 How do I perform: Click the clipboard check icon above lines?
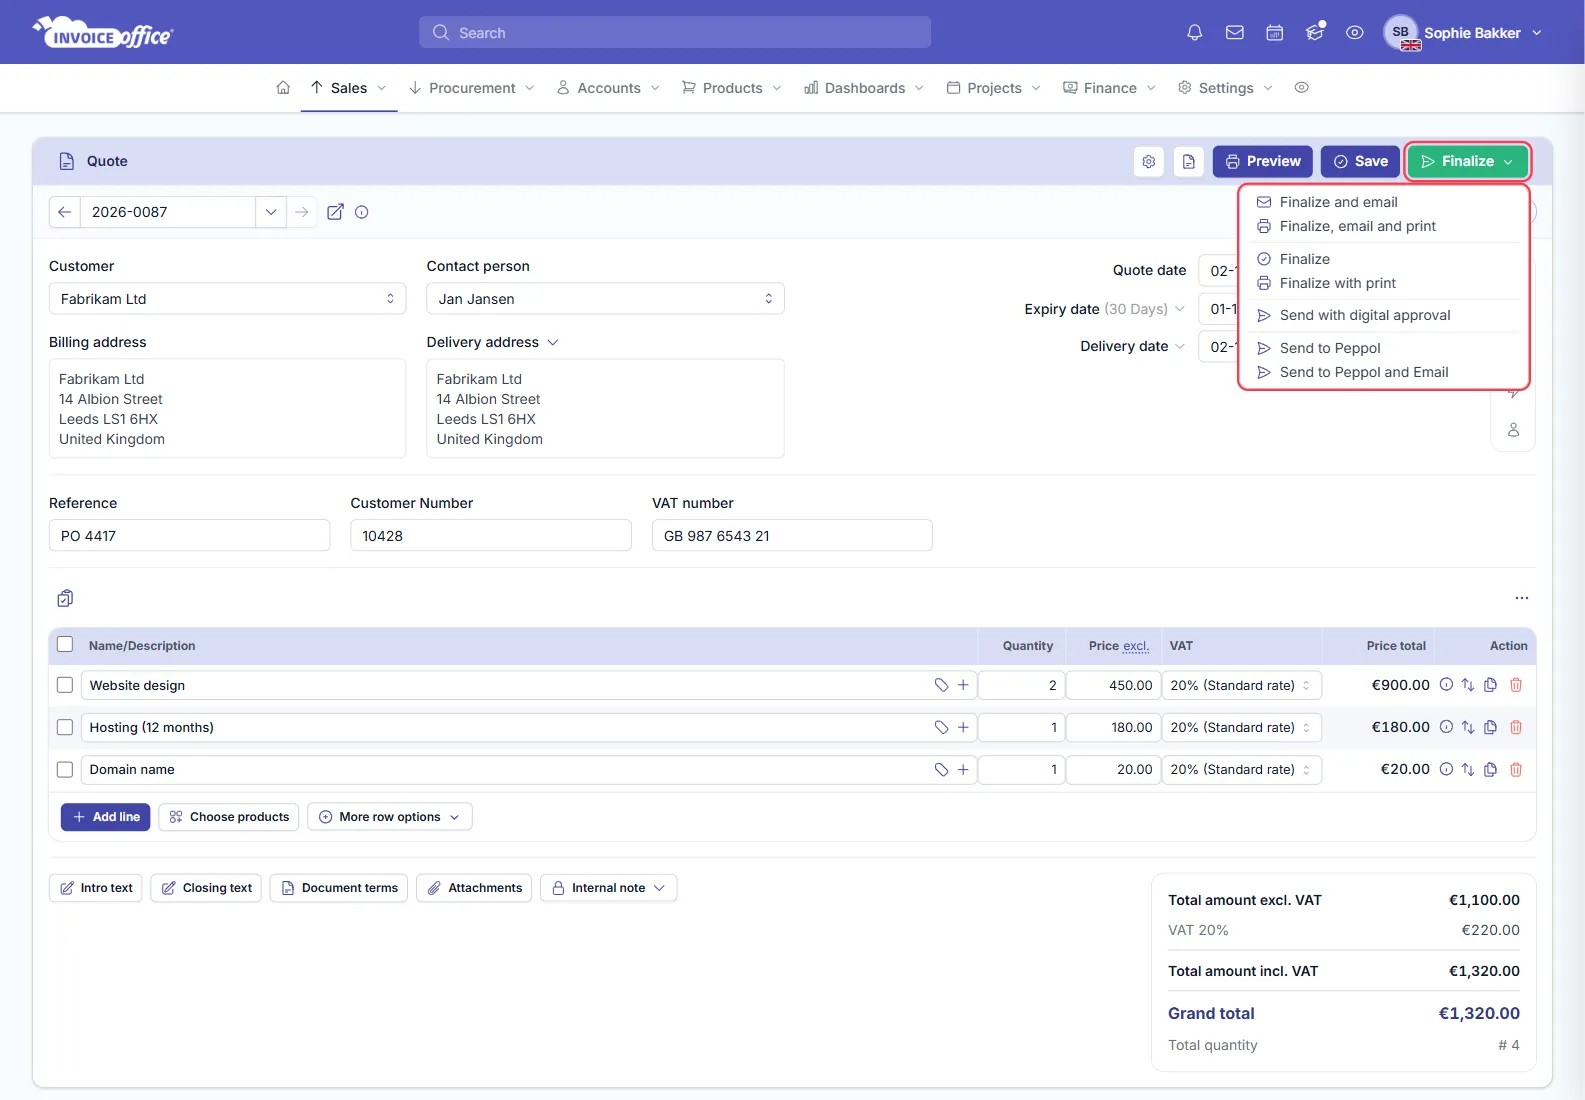click(x=65, y=598)
